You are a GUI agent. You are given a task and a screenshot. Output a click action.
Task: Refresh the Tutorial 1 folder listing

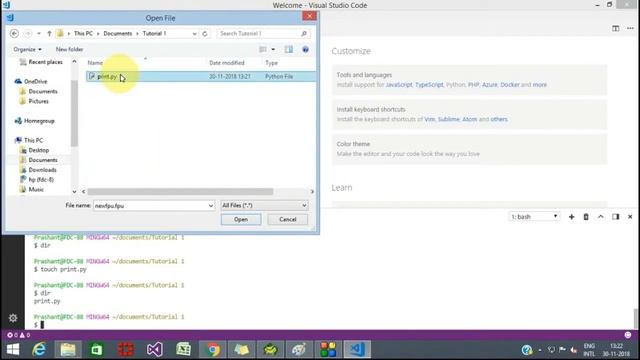(205, 33)
